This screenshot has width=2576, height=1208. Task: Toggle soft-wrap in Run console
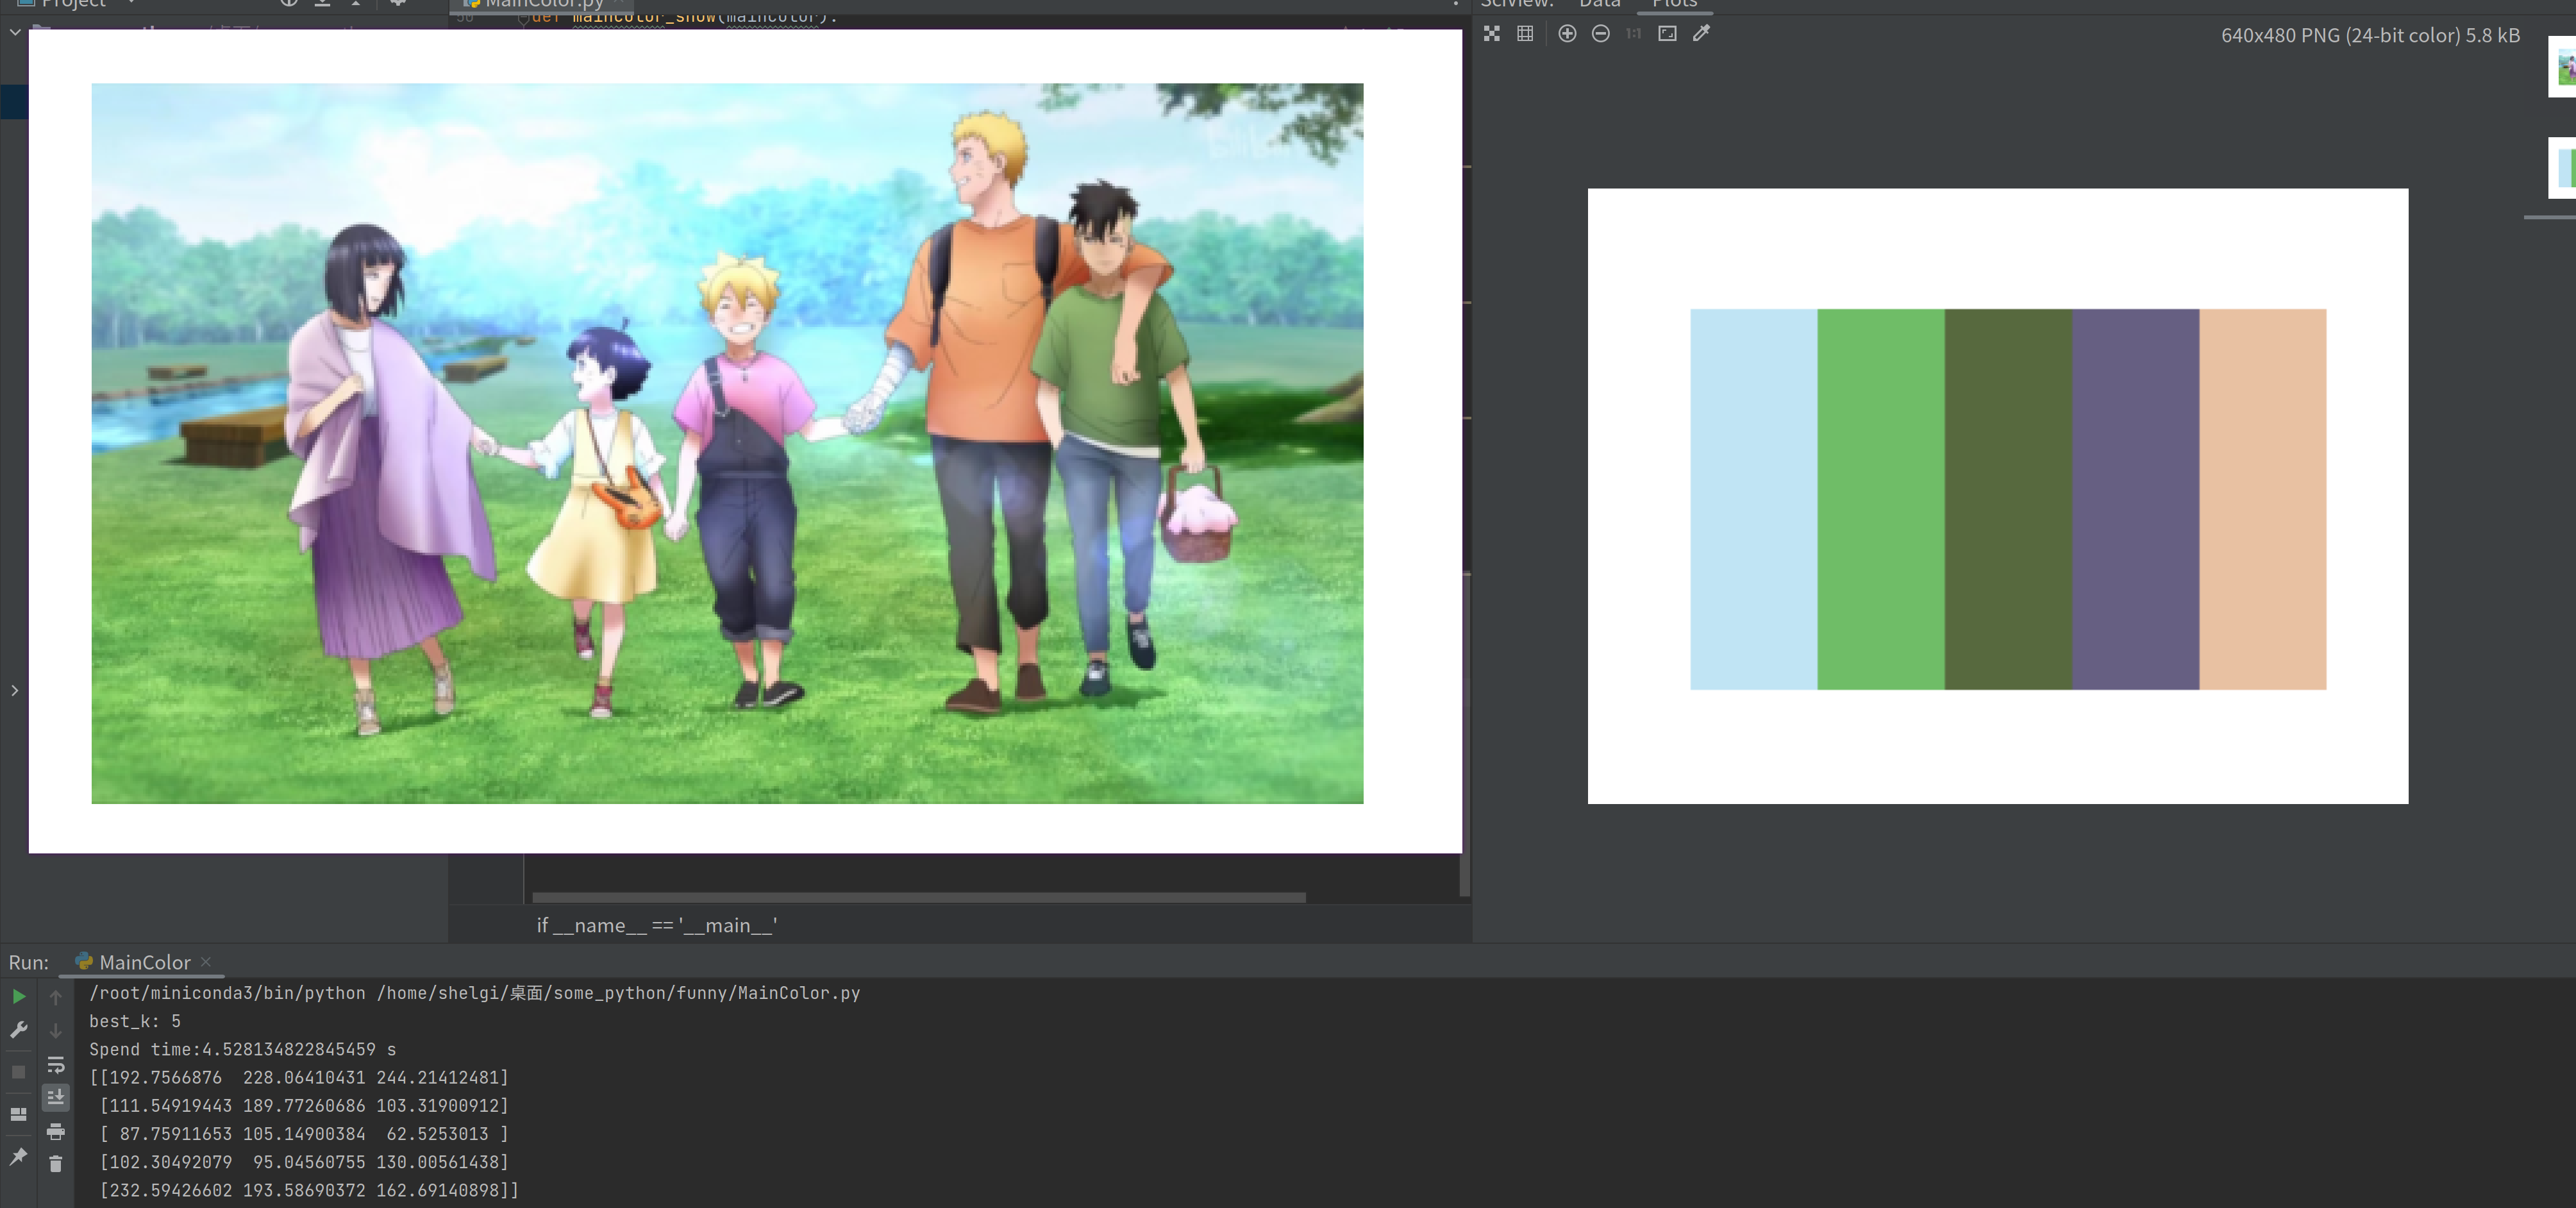(56, 1065)
